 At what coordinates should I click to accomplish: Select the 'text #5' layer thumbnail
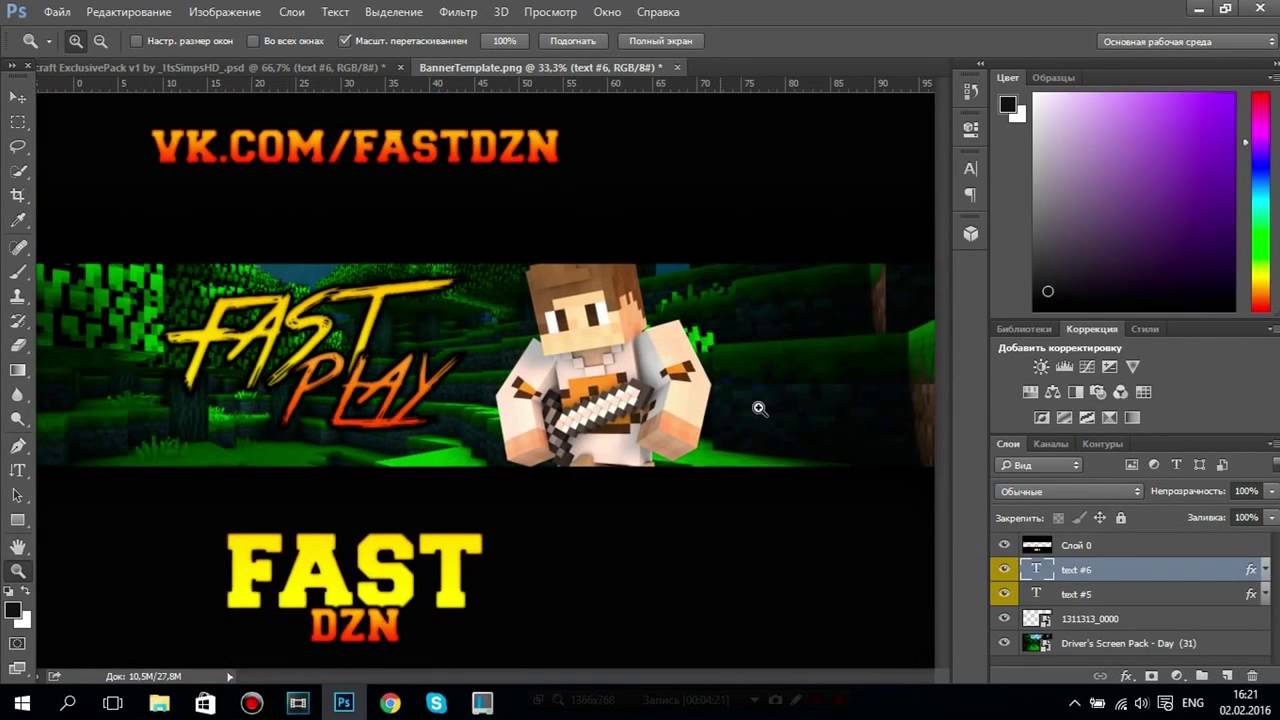click(1036, 594)
